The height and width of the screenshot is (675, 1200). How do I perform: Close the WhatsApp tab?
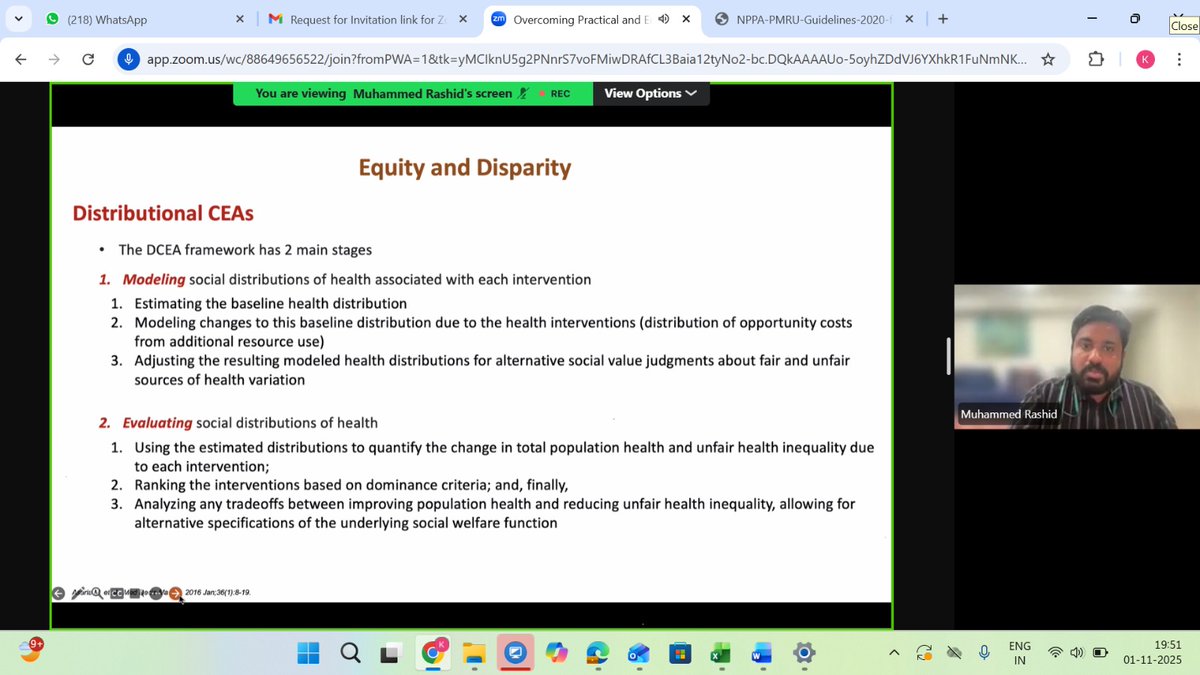click(239, 19)
